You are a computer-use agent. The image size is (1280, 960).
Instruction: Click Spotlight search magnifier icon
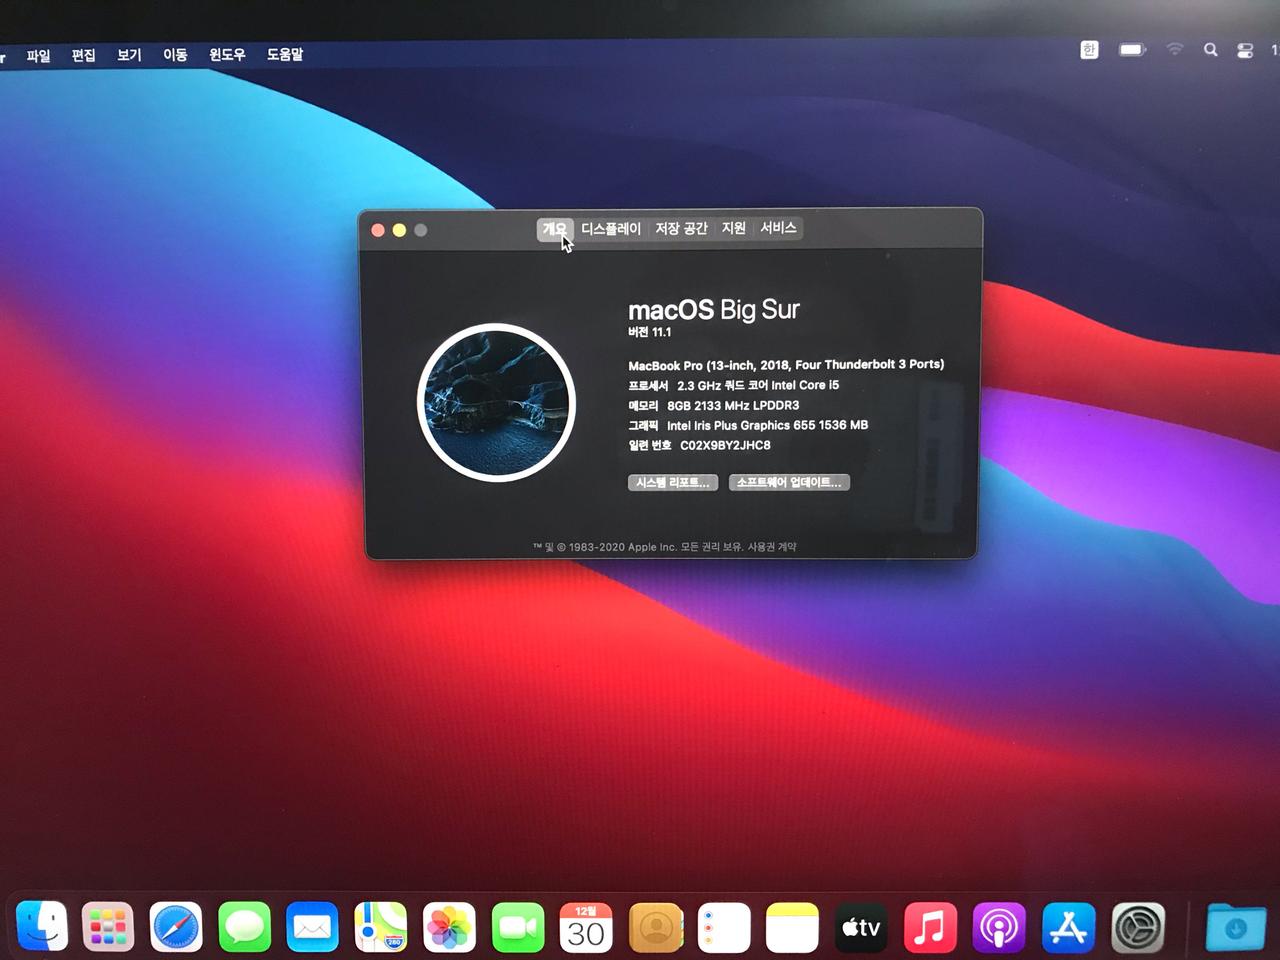tap(1210, 49)
